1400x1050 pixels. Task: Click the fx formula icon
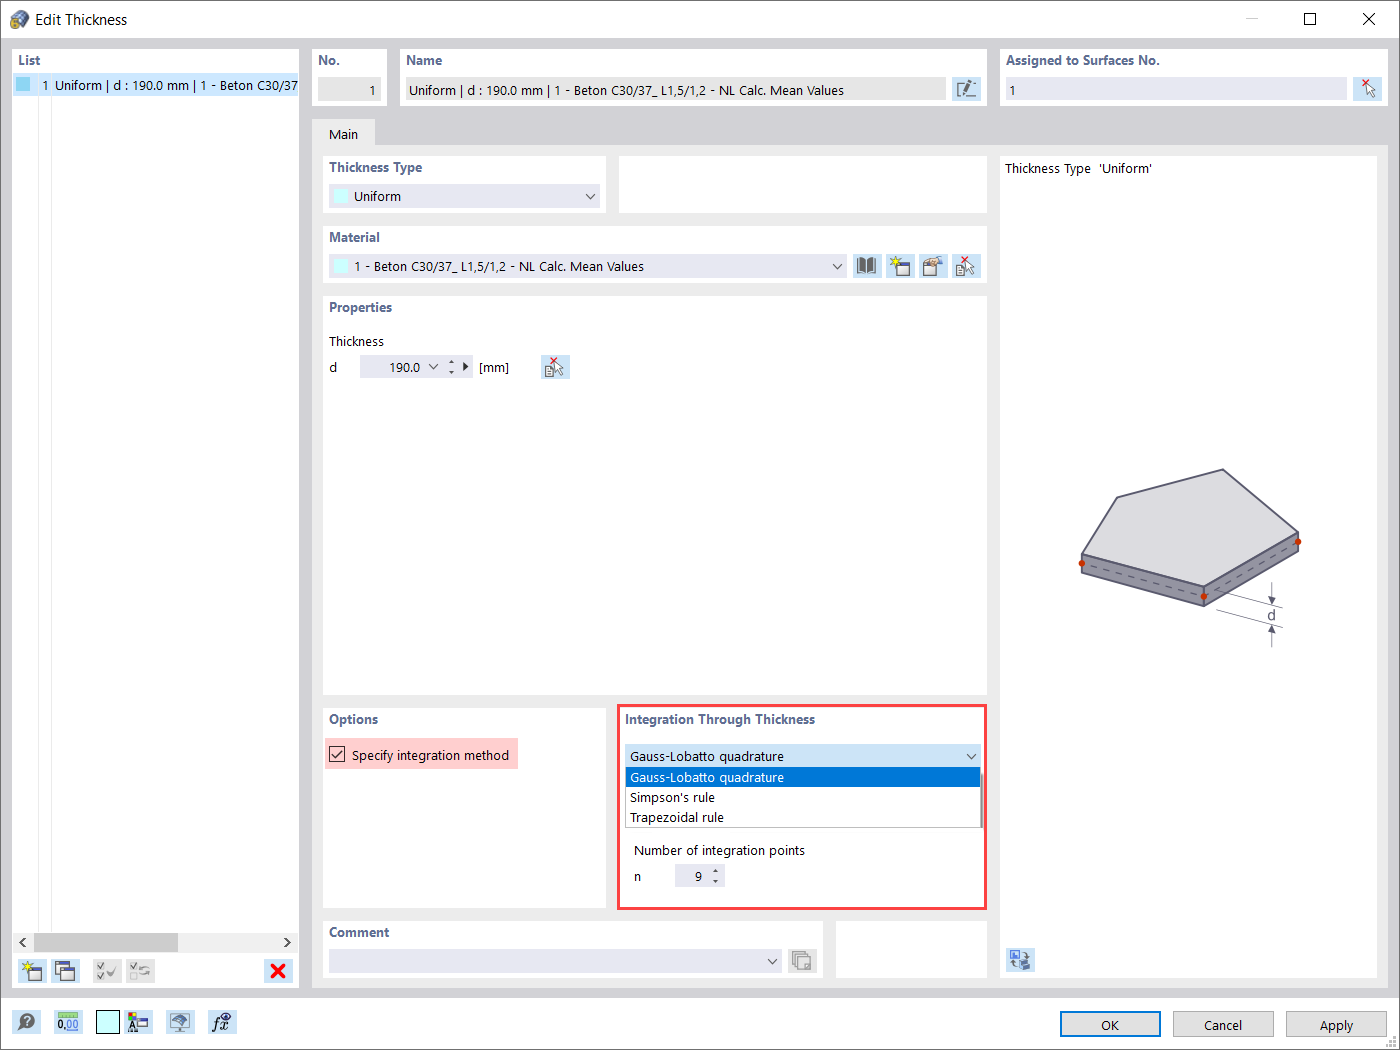[222, 1022]
